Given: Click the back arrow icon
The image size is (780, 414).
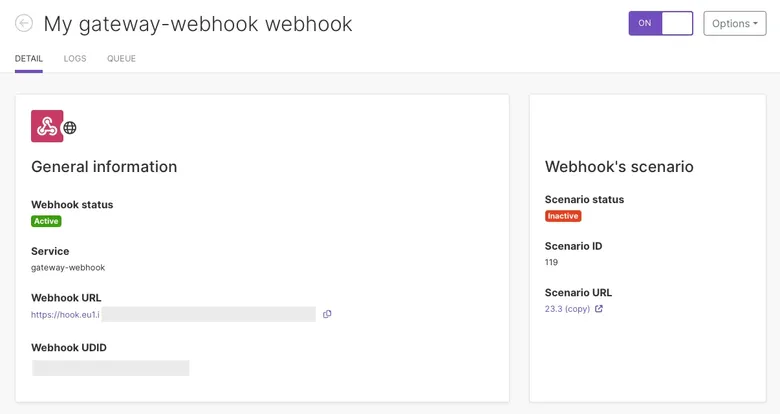Looking at the screenshot, I should click(x=24, y=23).
